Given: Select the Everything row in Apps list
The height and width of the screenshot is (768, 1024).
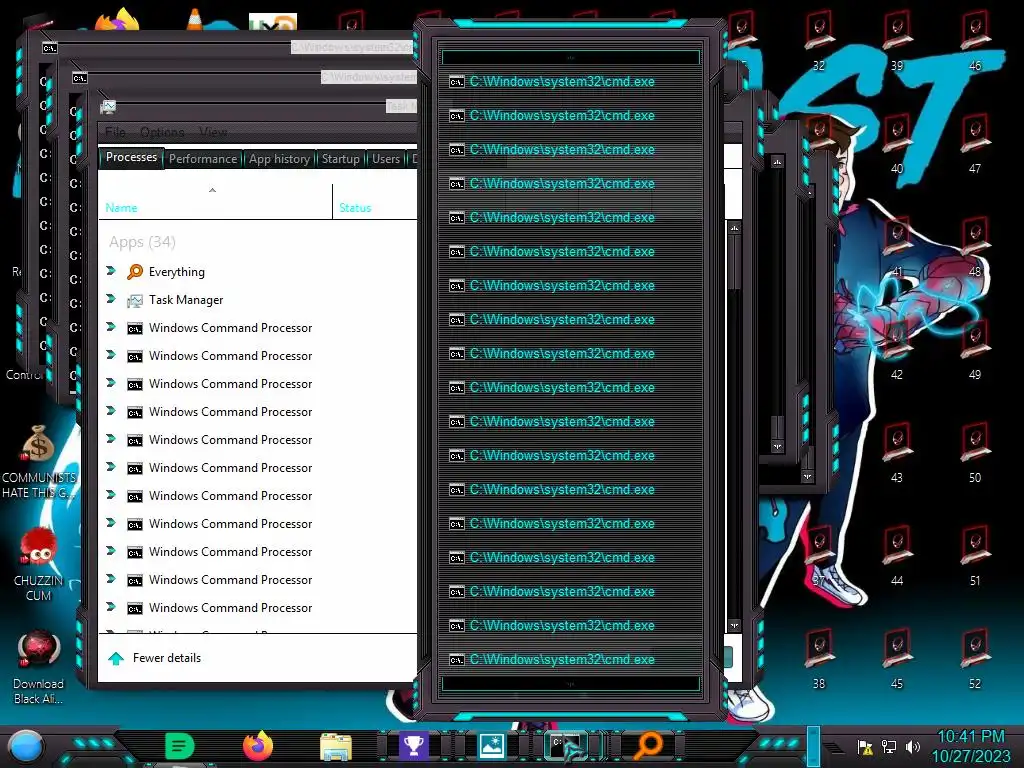Looking at the screenshot, I should pyautogui.click(x=257, y=272).
